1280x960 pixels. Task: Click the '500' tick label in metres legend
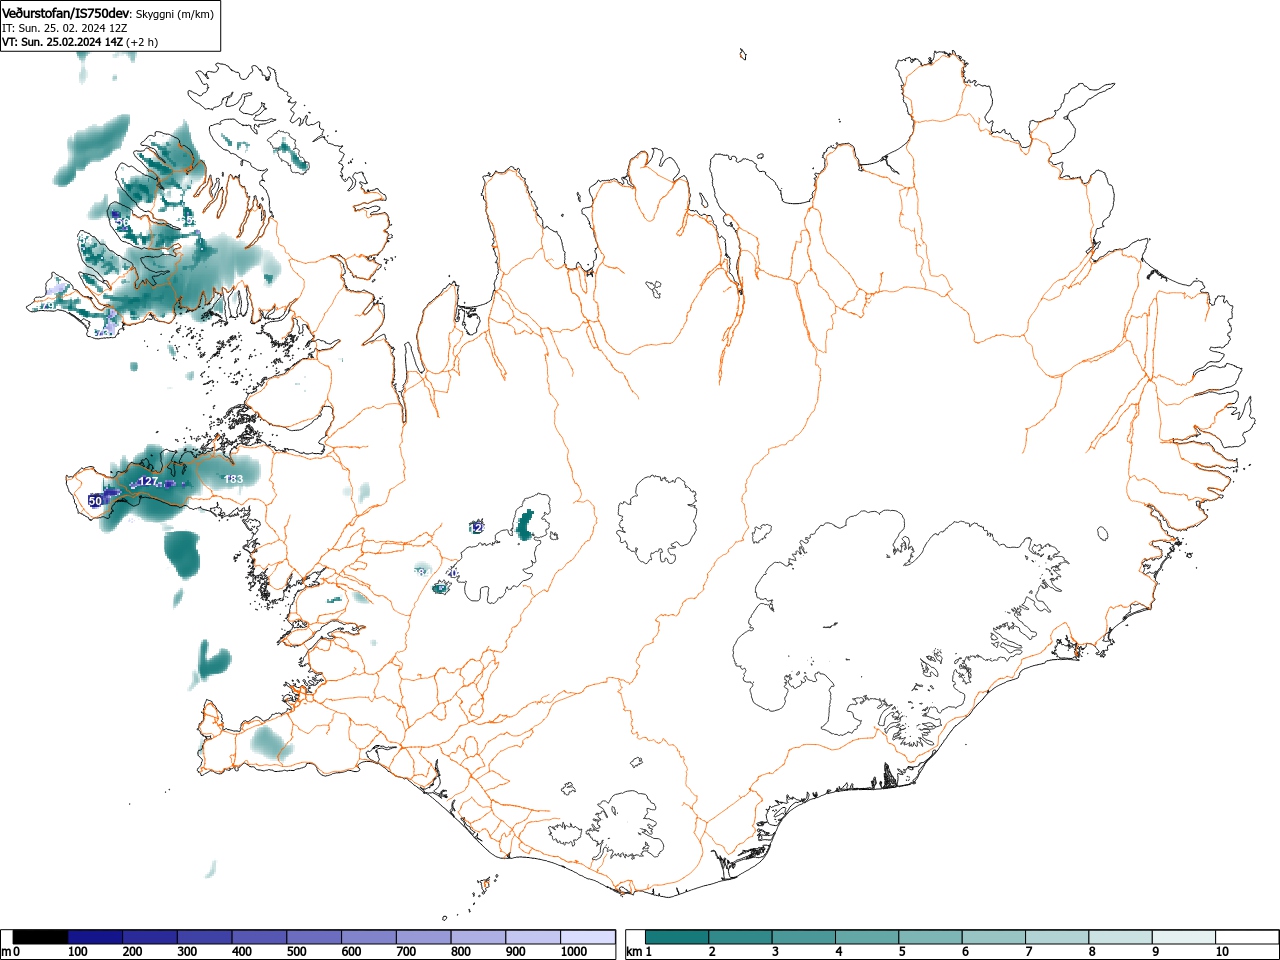pyautogui.click(x=296, y=952)
